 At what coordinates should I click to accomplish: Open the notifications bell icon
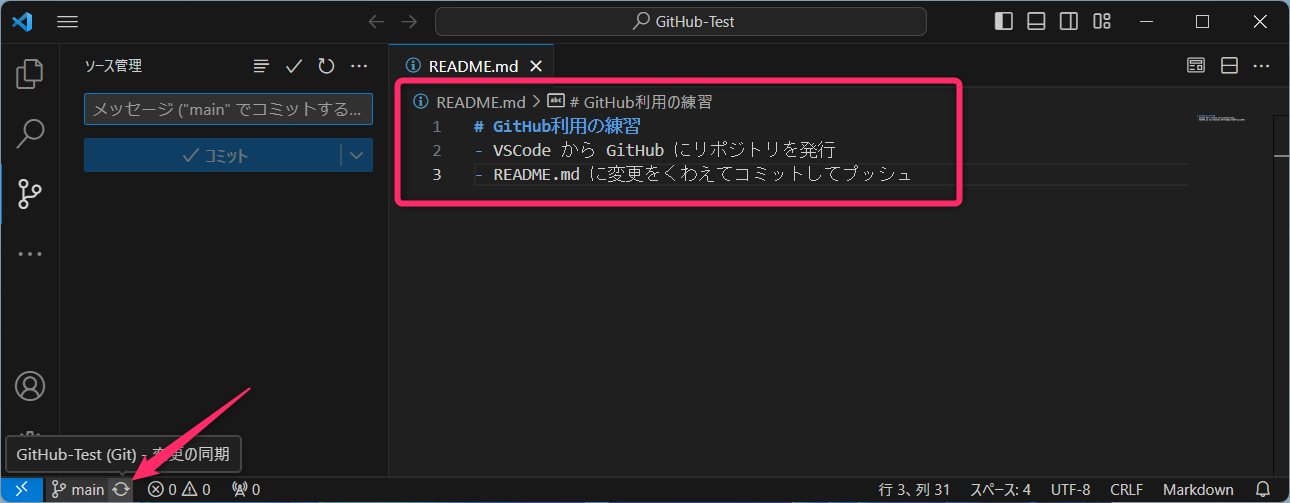pos(1263,490)
